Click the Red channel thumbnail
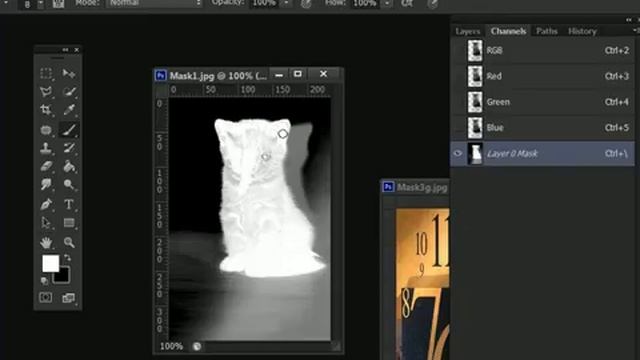 (475, 76)
